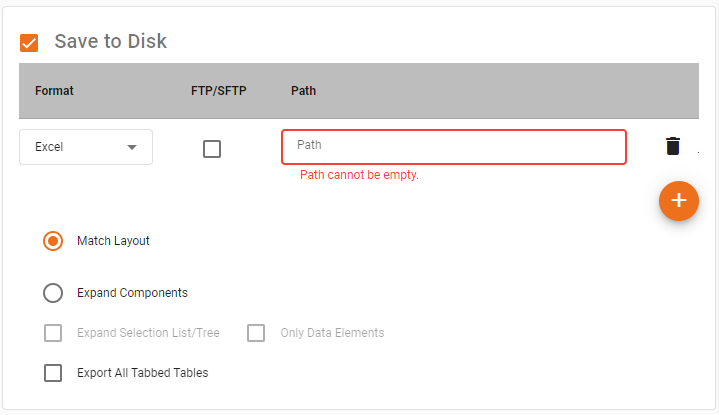719x415 pixels.
Task: Click the Path column header
Action: click(303, 91)
